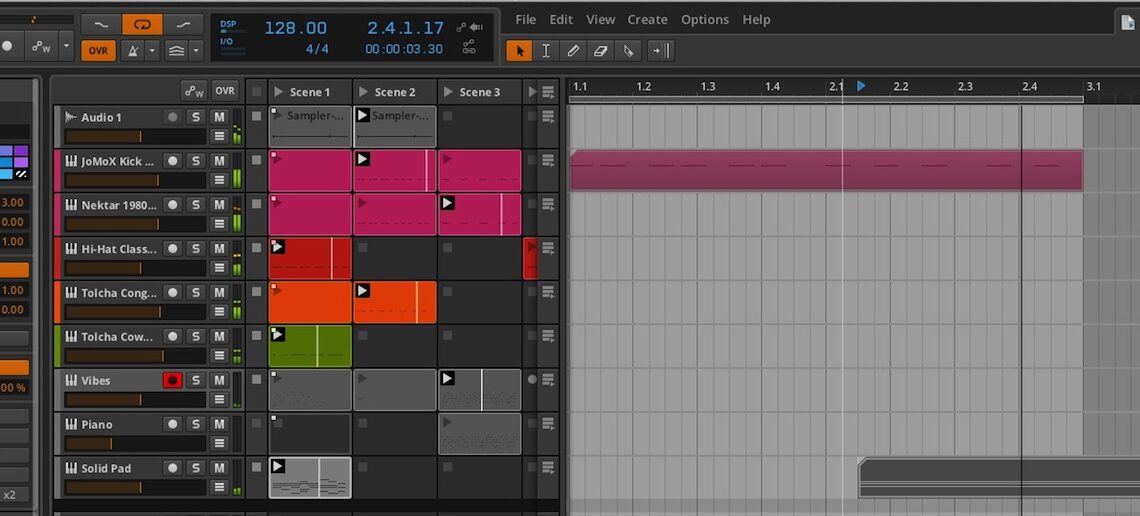Select the Knife slice tool
This screenshot has height=516, width=1140.
click(x=628, y=50)
